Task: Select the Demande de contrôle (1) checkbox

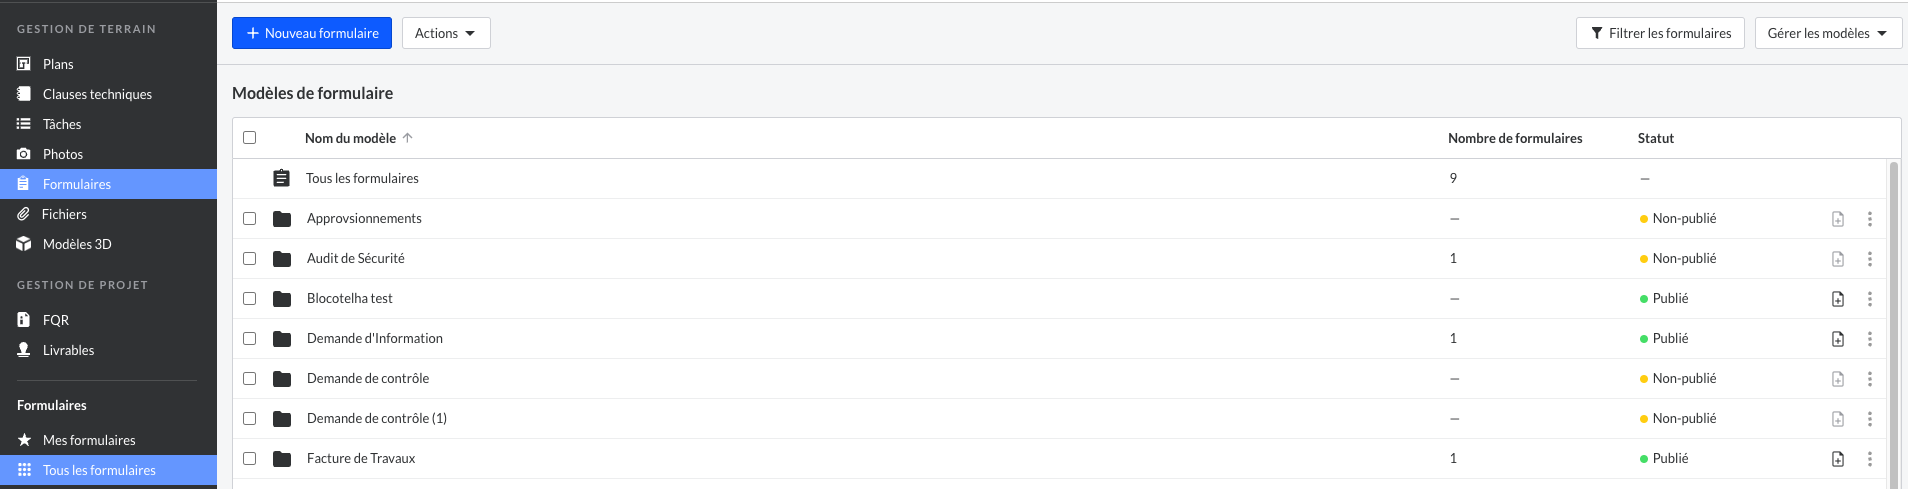Action: click(250, 418)
